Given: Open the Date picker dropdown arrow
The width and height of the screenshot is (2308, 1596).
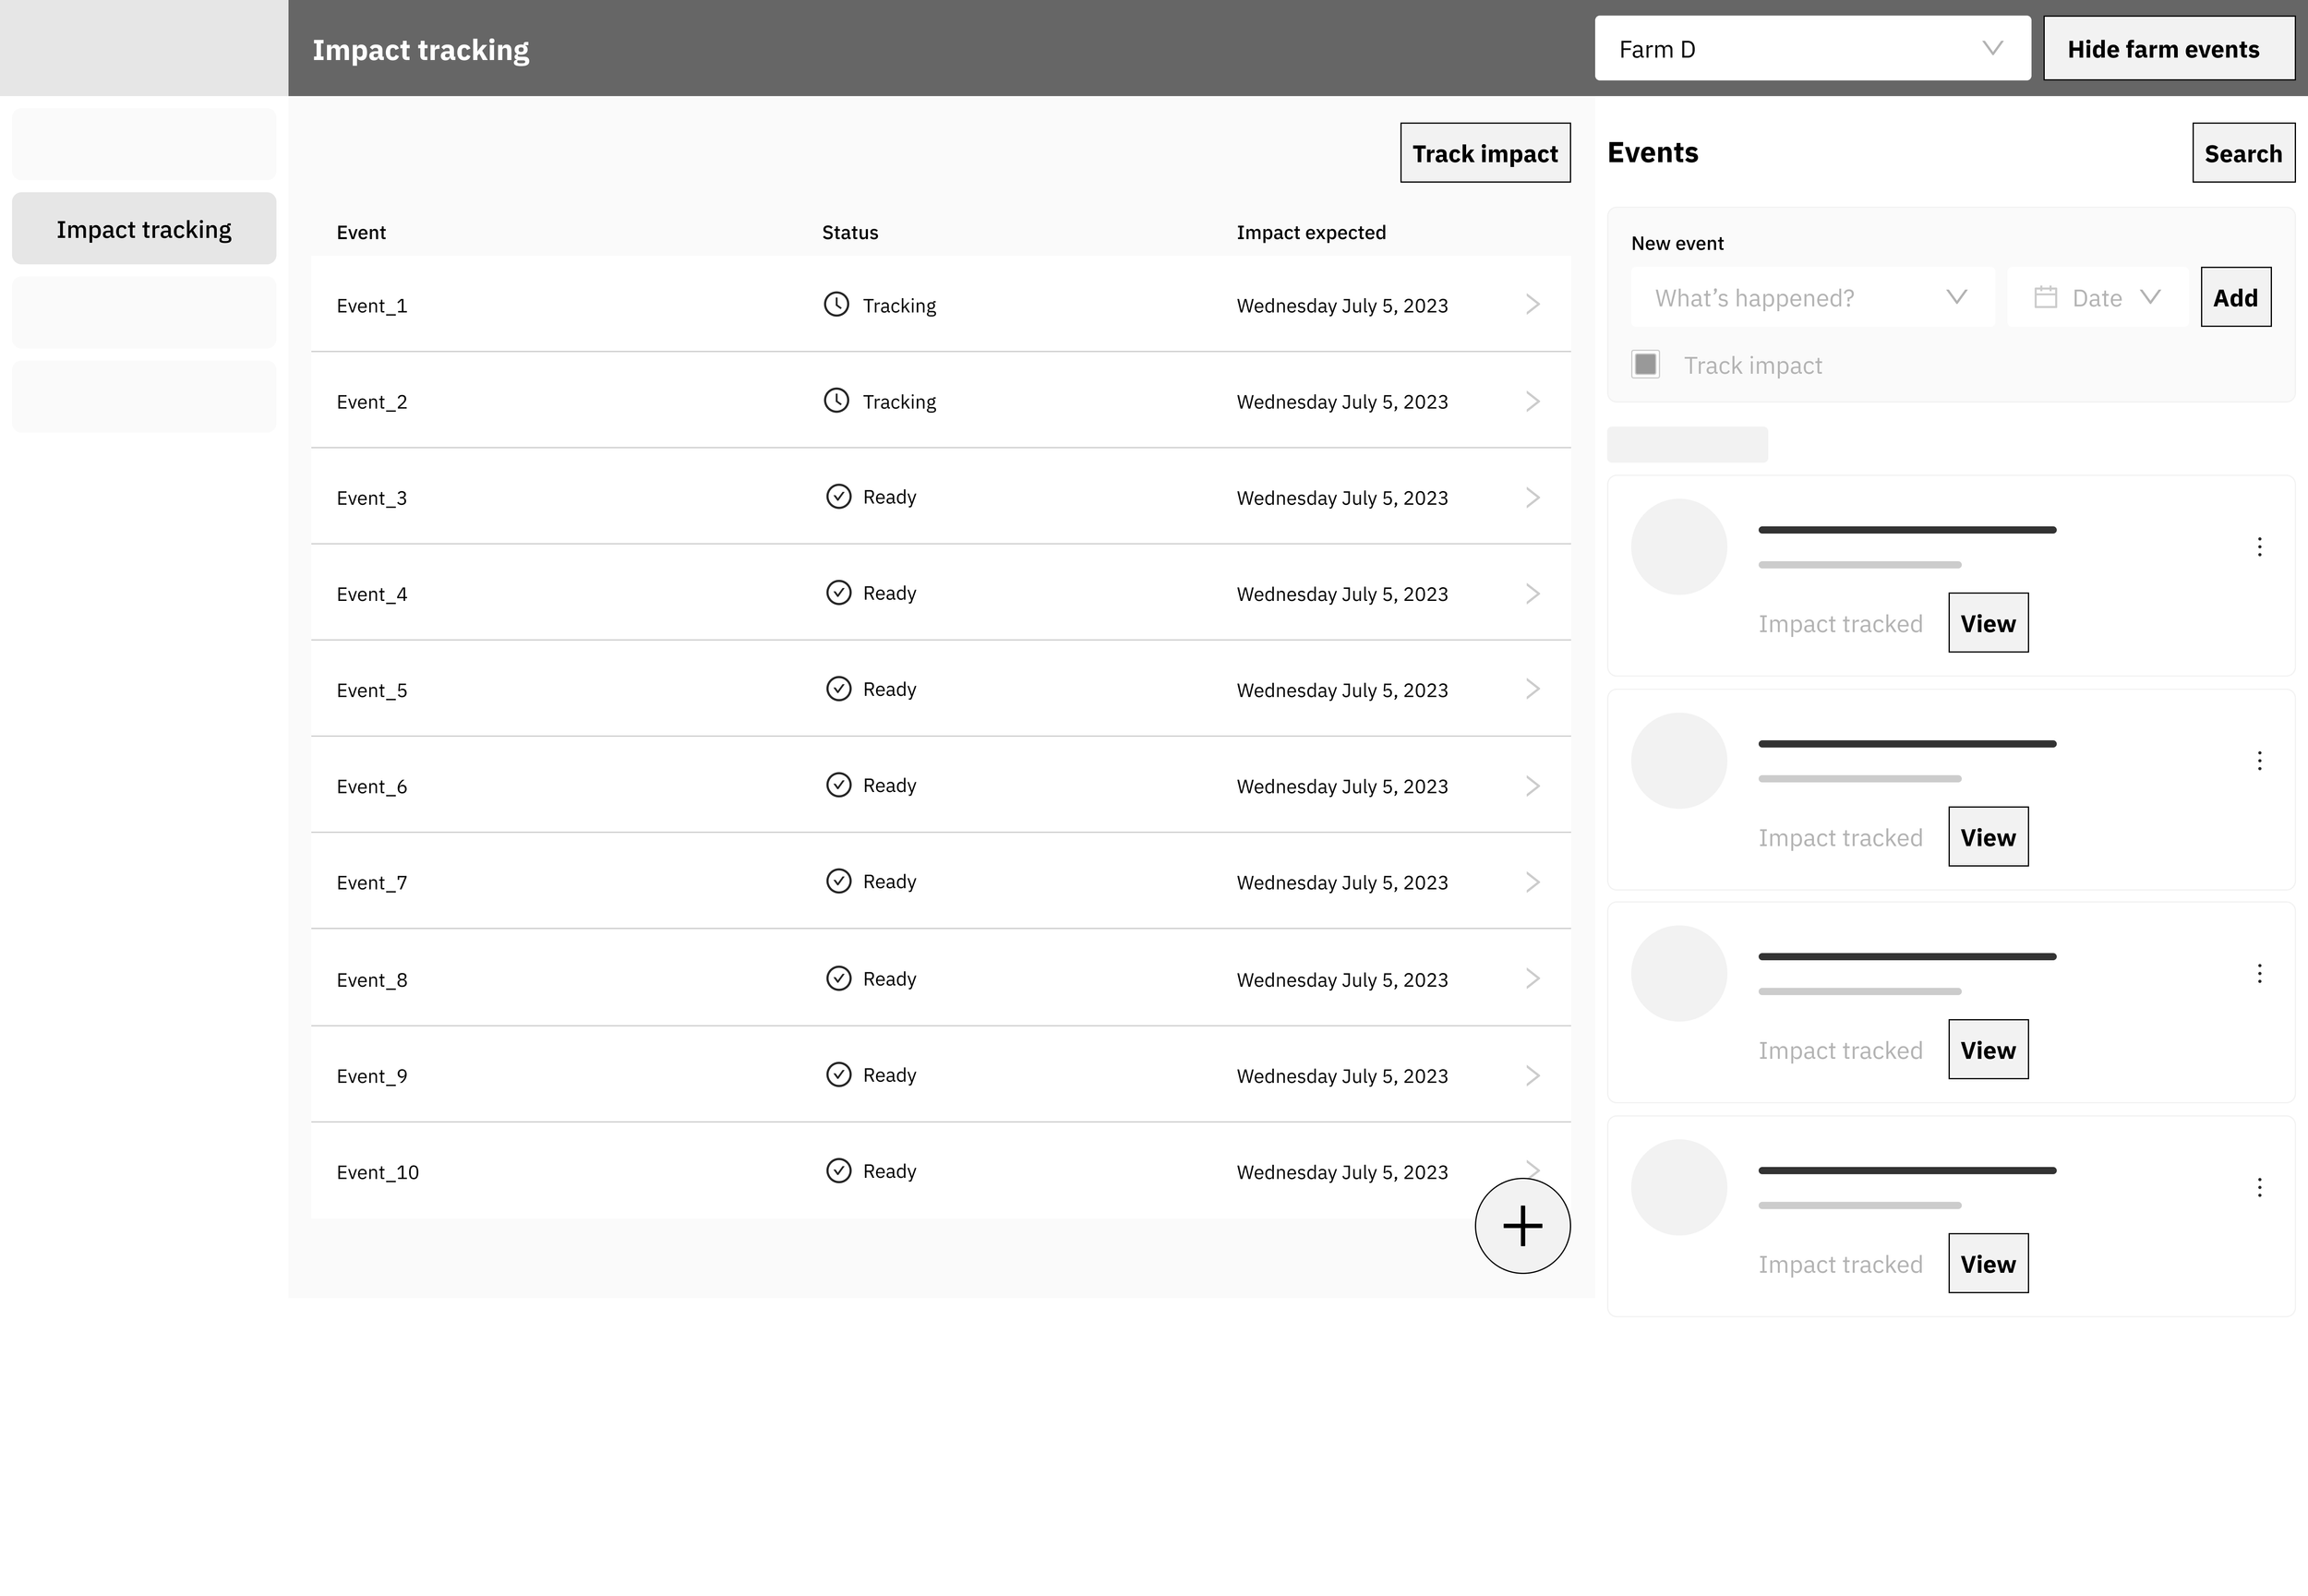Looking at the screenshot, I should pos(2150,297).
